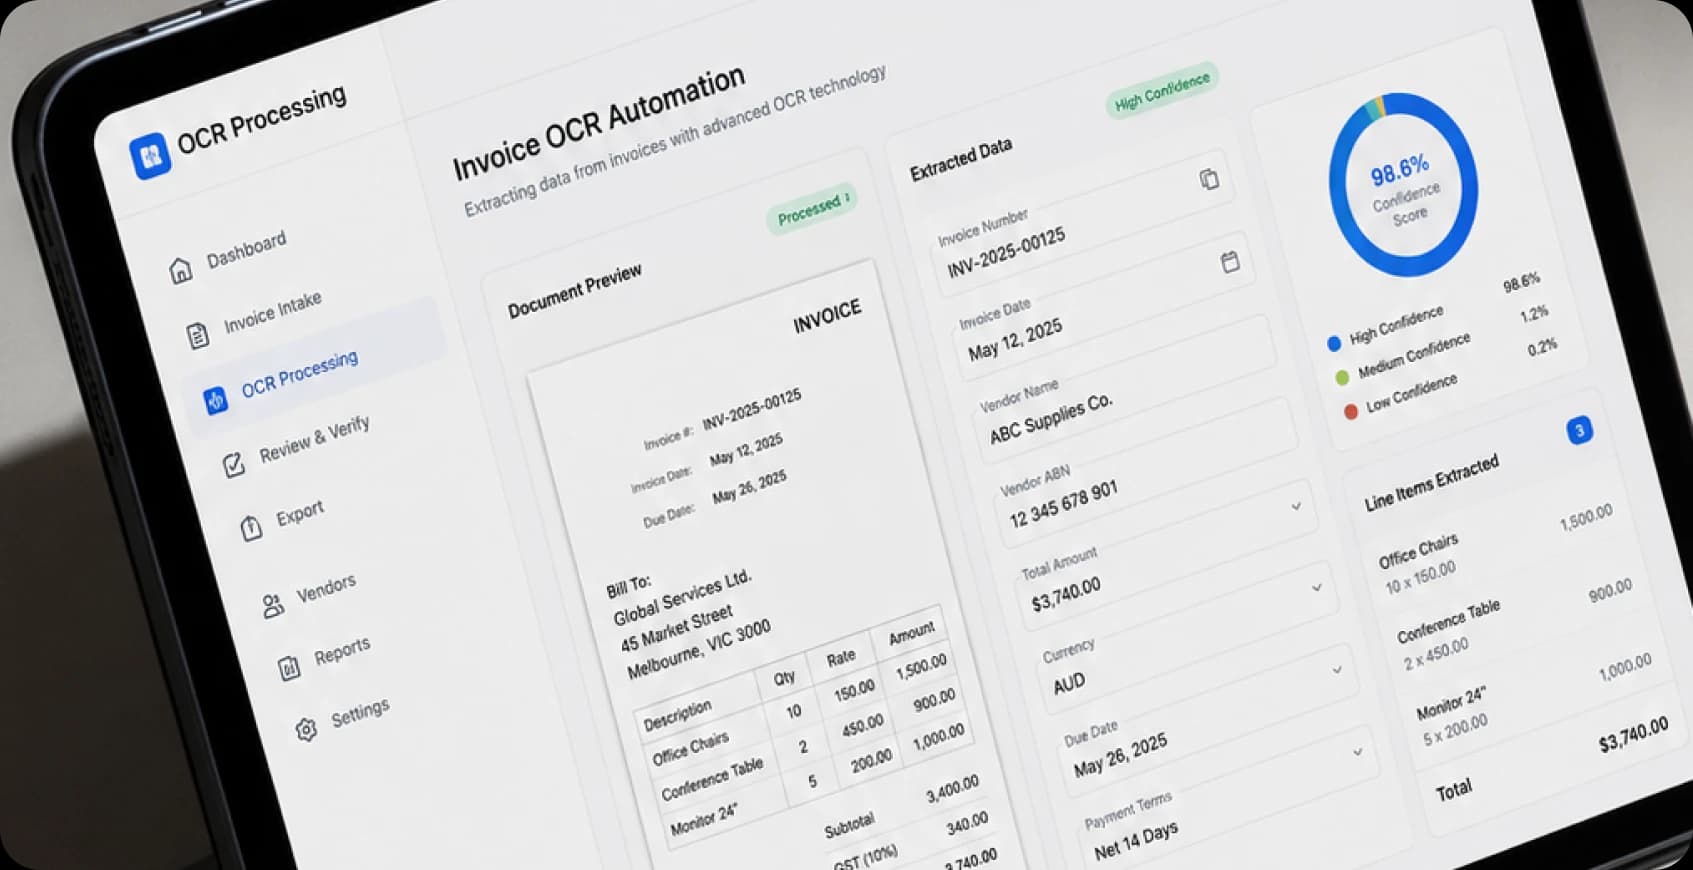
Task: Click Global Services Ltd. in the invoice preview
Action: [681, 598]
